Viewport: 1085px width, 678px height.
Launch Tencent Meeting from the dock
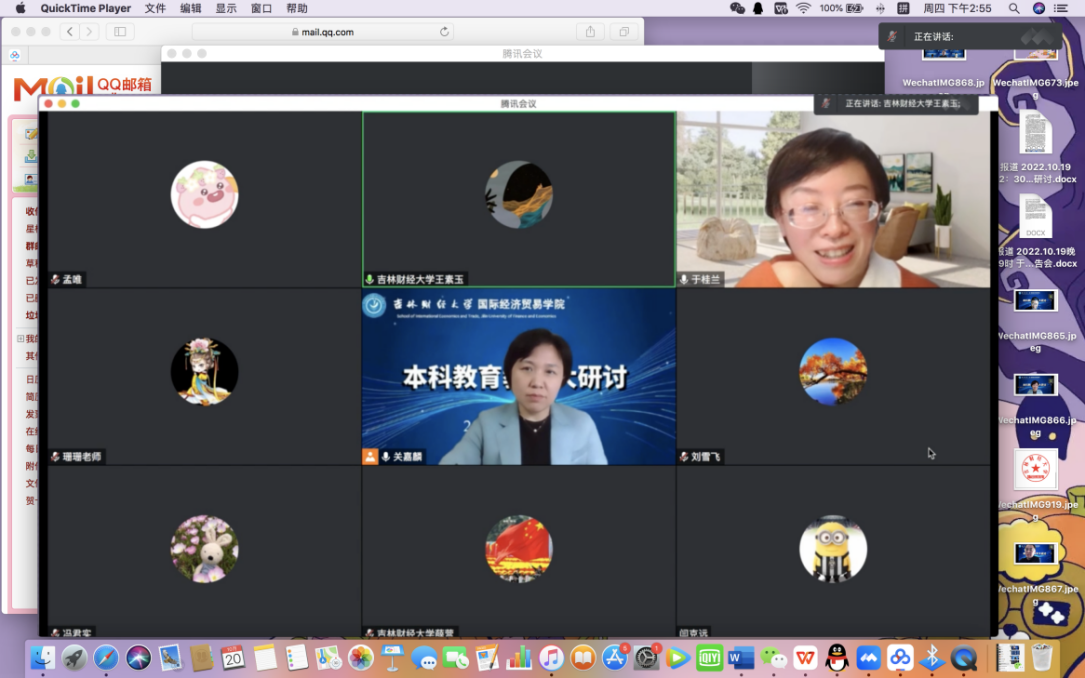pos(868,658)
